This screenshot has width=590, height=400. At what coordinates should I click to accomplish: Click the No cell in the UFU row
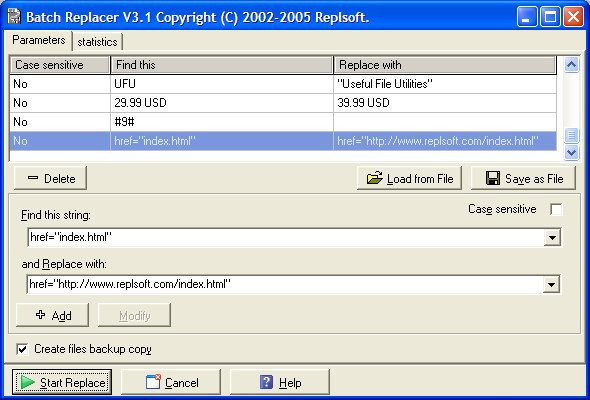60,84
